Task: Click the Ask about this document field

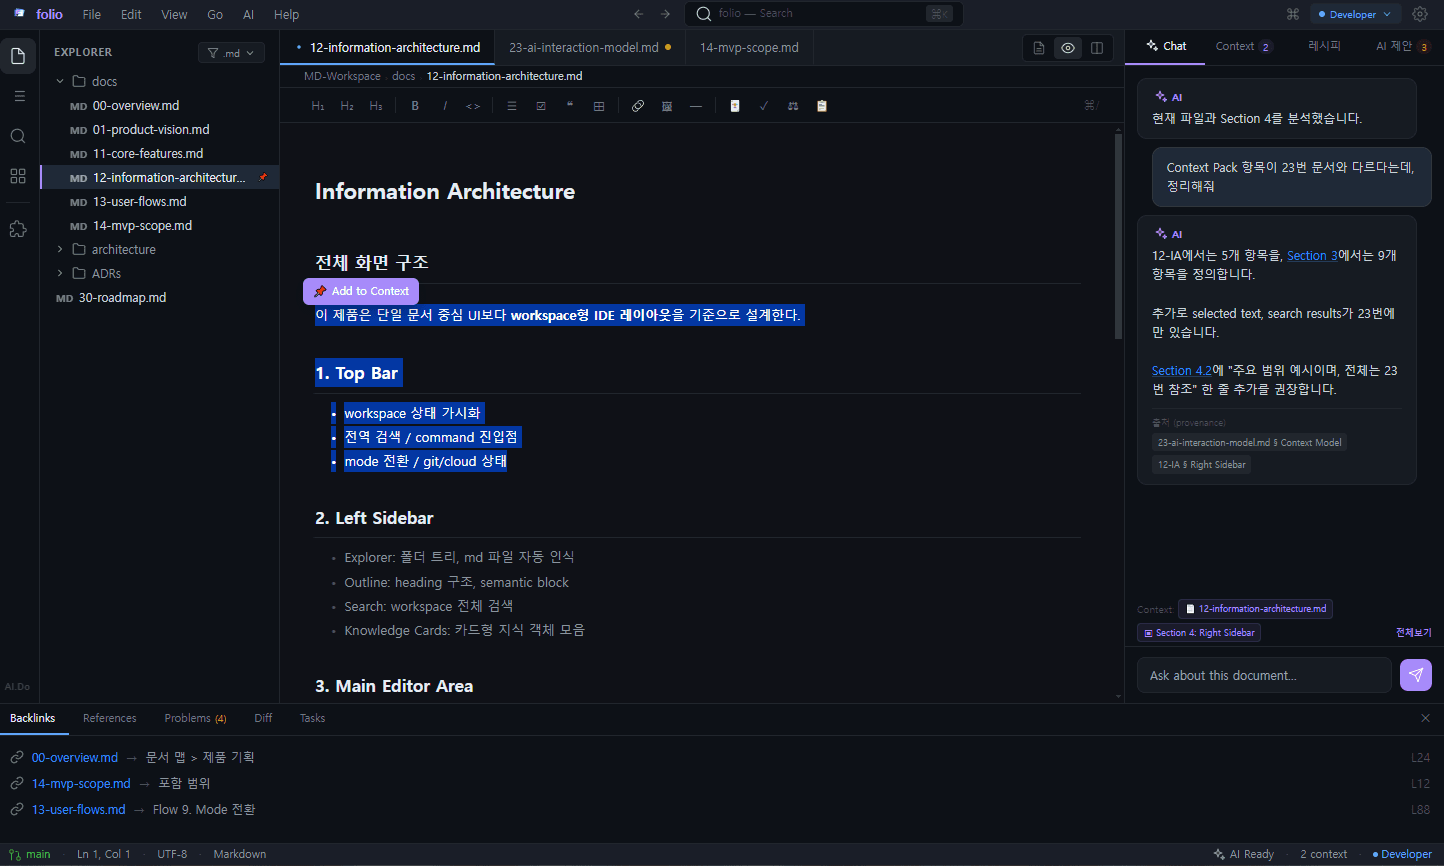Action: click(1263, 675)
